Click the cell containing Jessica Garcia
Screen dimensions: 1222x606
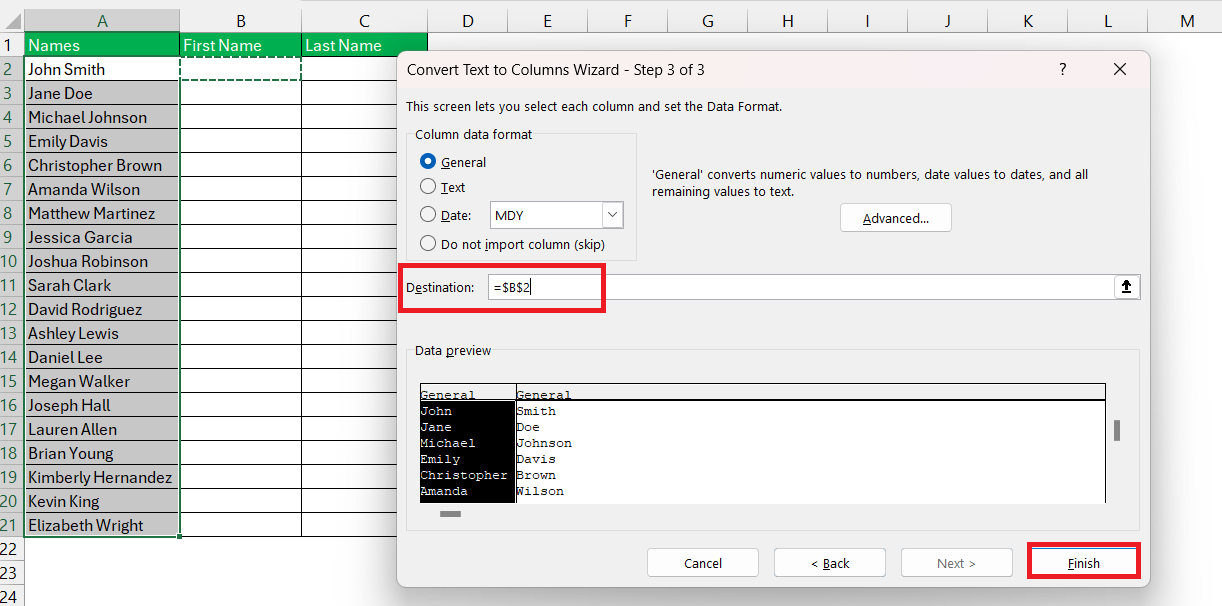(x=102, y=237)
